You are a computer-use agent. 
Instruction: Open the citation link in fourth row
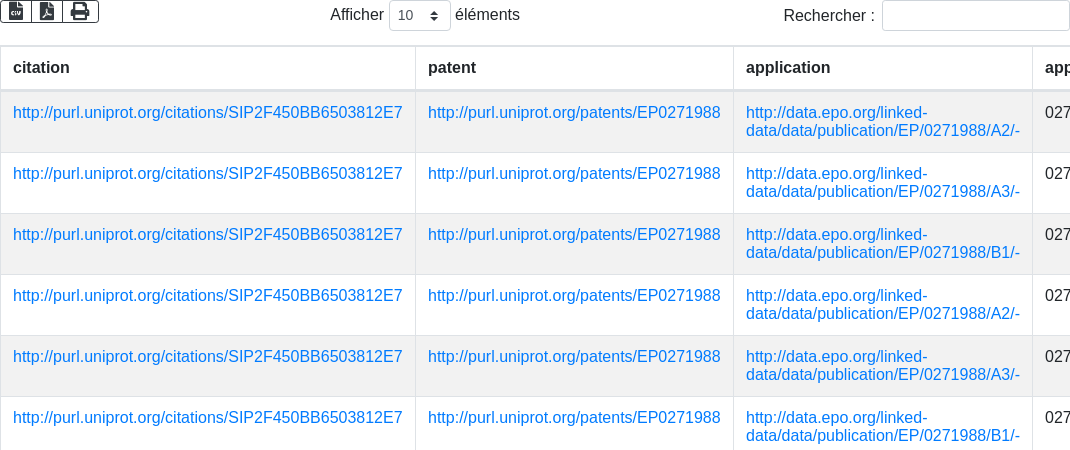(207, 295)
